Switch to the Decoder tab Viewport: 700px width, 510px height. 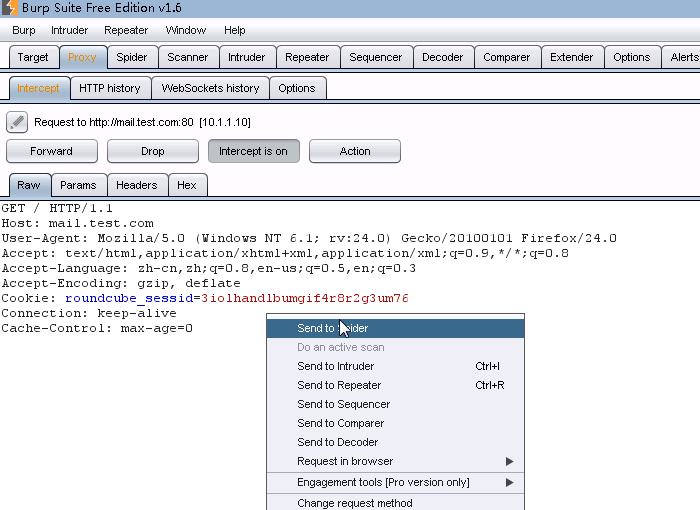pos(442,57)
